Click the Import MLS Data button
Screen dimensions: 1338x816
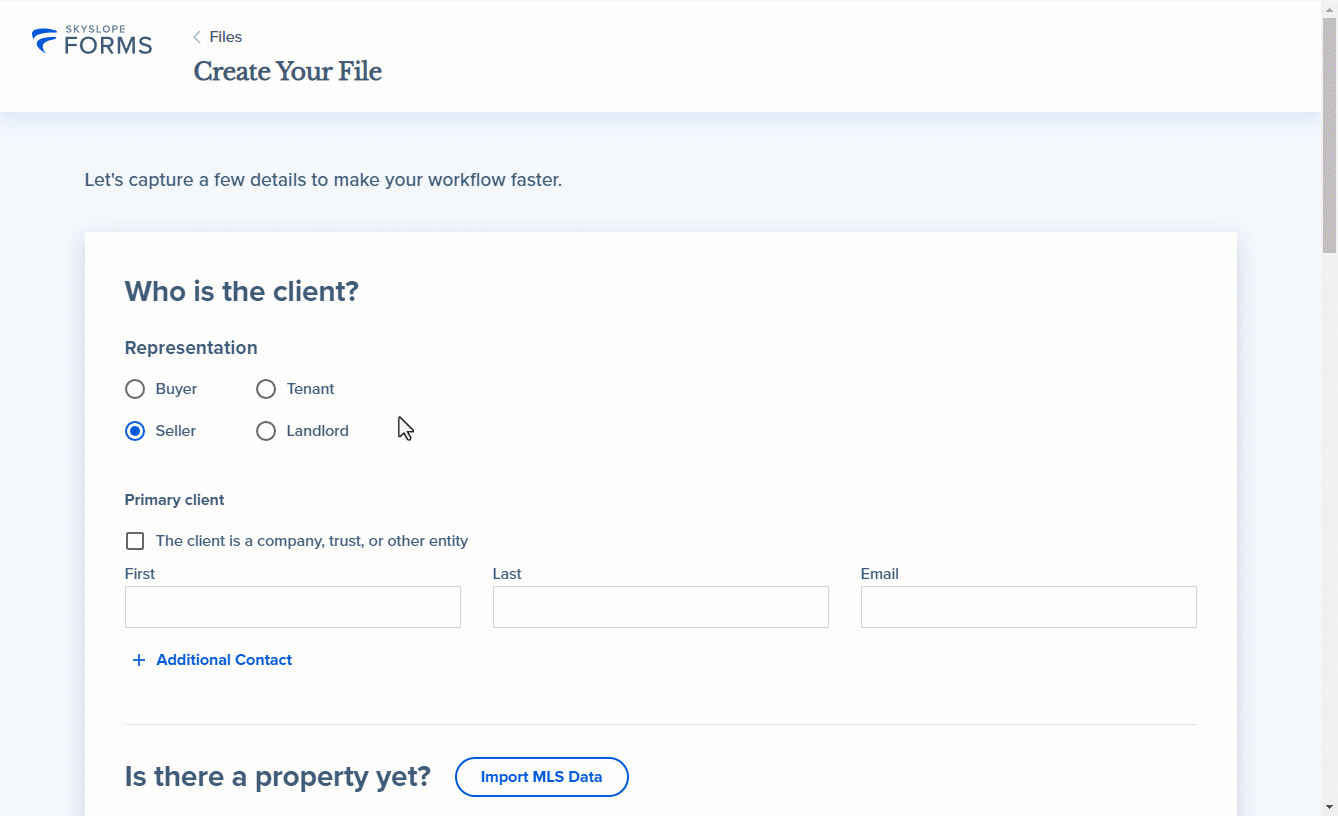542,777
